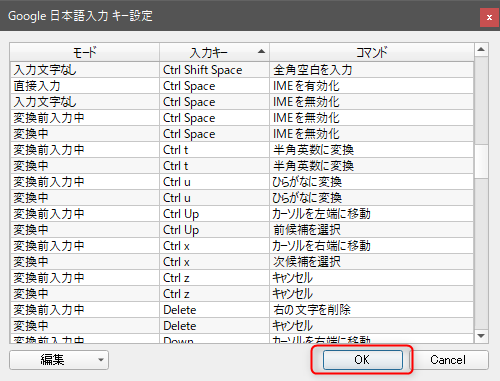Select ひらがなに変換 in 変換前入力中 row
The image size is (500, 381).
372,182
